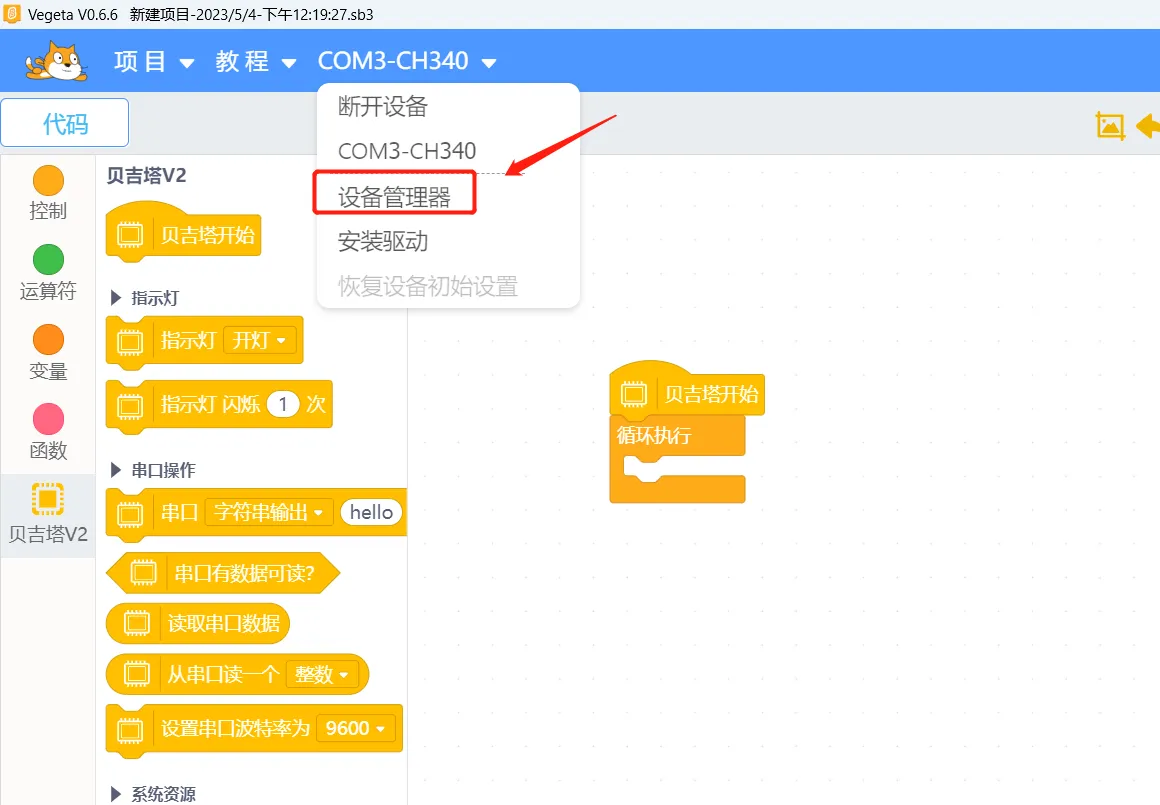
Task: Select the 函数 pink category icon
Action: 48,419
